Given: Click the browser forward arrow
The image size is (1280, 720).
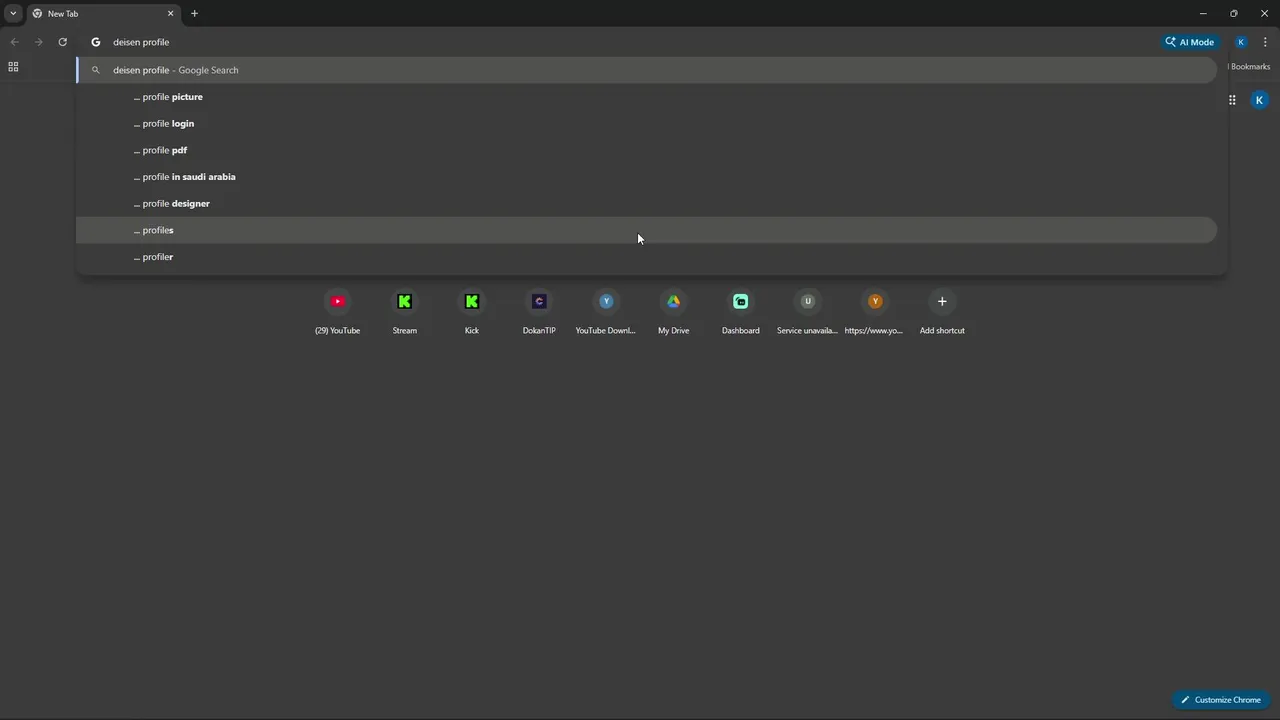Looking at the screenshot, I should [x=38, y=42].
